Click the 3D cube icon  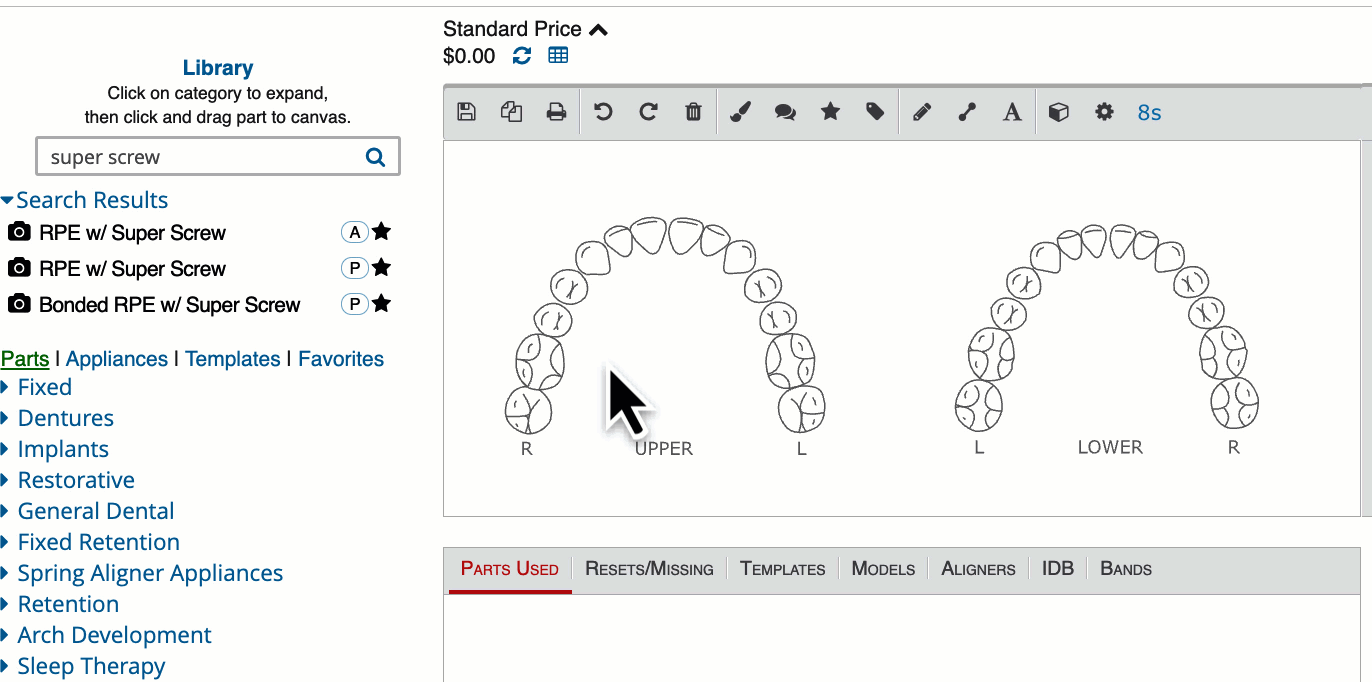1058,112
